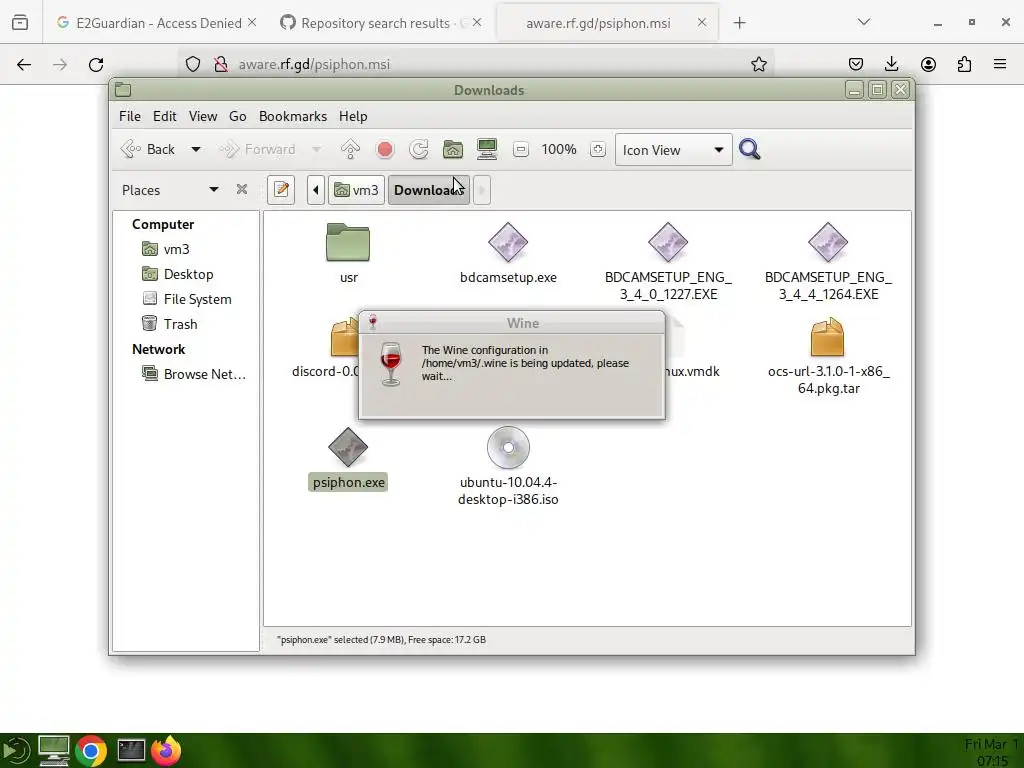
Task: Open Firefox view recent browsing icon
Action: [20, 23]
